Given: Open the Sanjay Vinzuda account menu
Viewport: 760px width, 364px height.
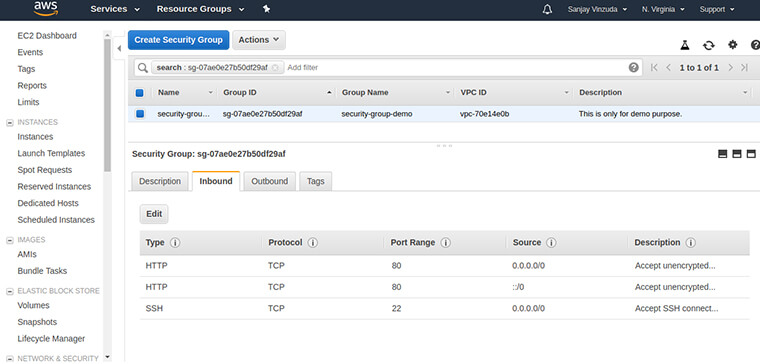Looking at the screenshot, I should point(597,9).
